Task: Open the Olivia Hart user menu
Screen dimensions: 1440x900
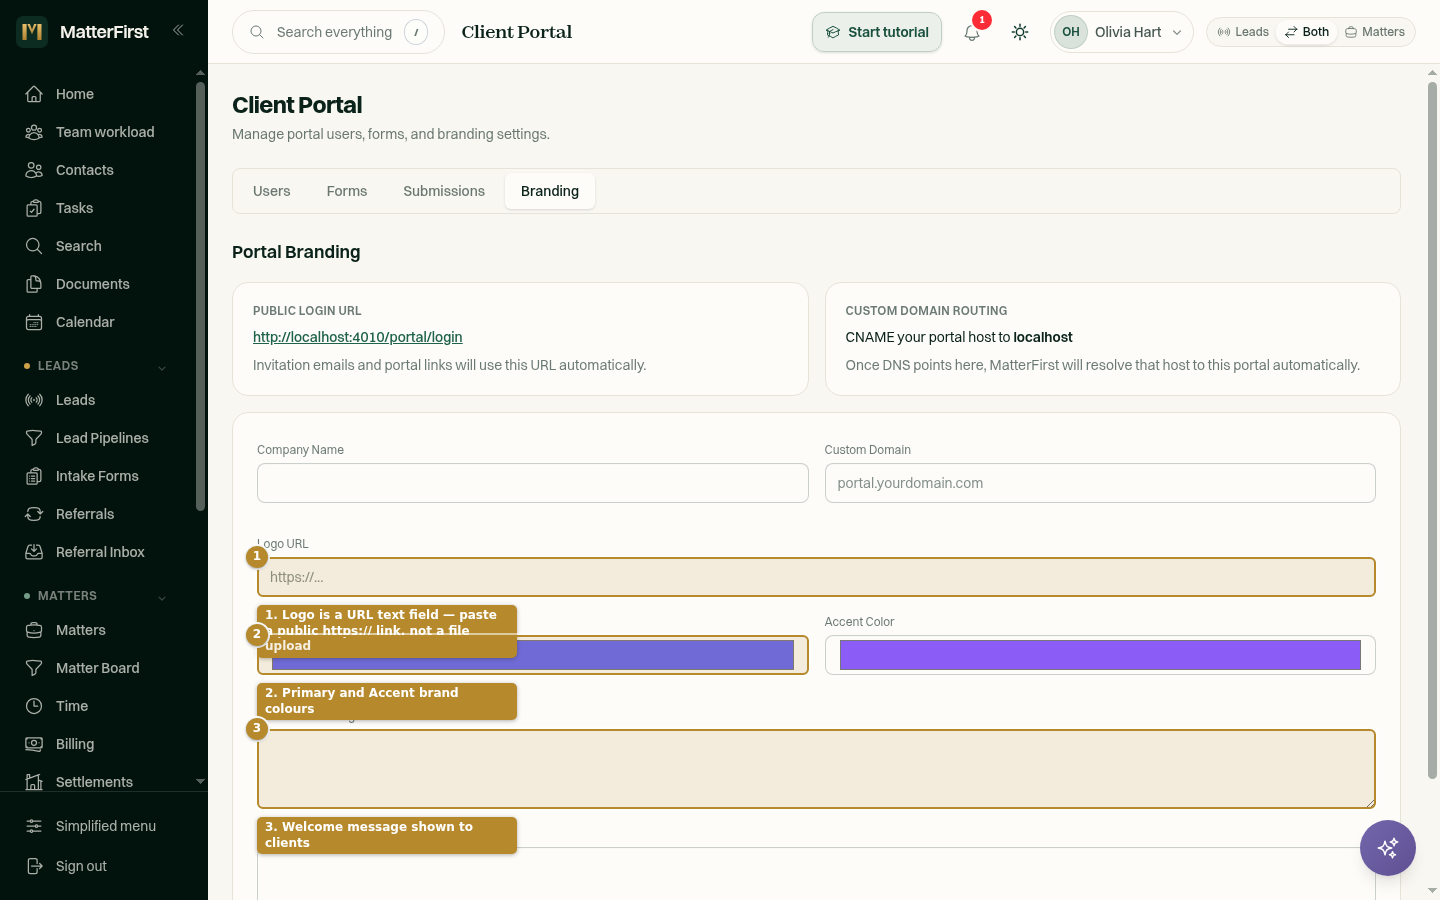Action: click(x=1122, y=32)
